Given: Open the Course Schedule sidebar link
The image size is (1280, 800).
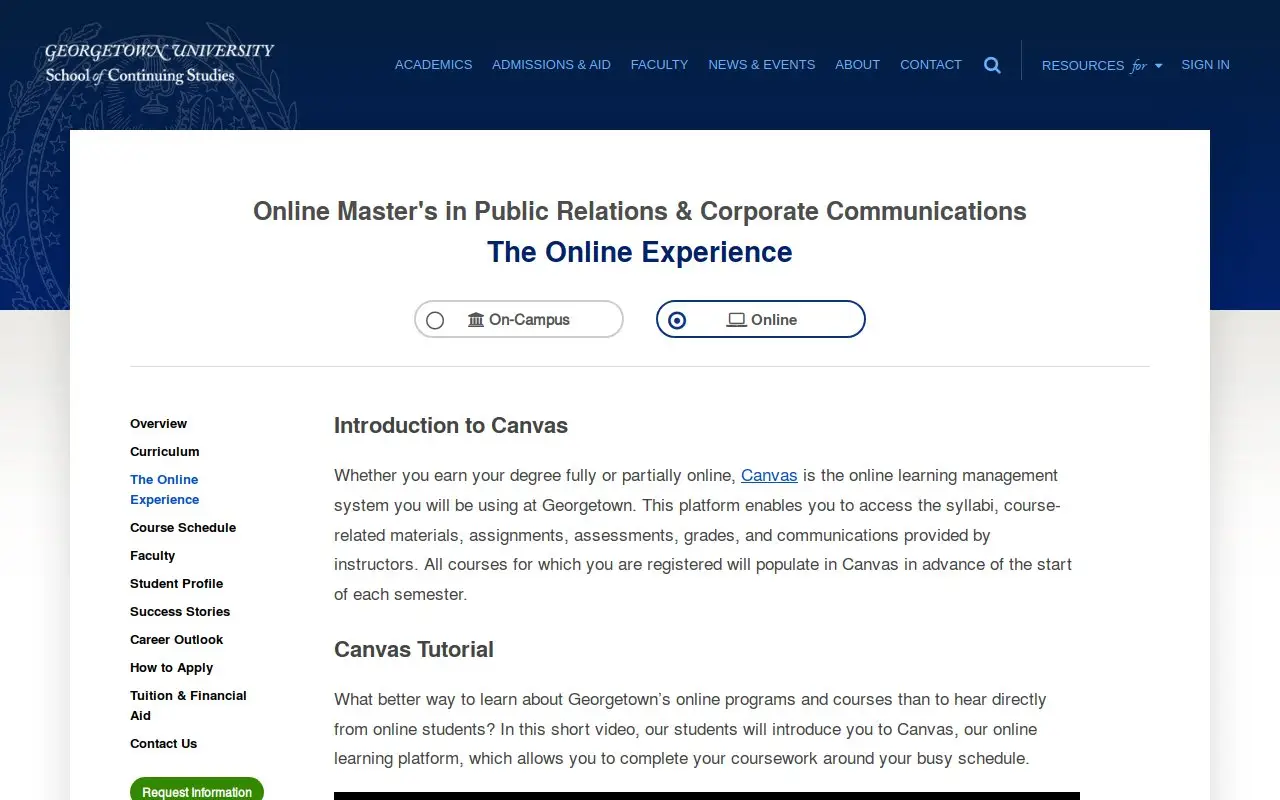Looking at the screenshot, I should click(x=183, y=528).
